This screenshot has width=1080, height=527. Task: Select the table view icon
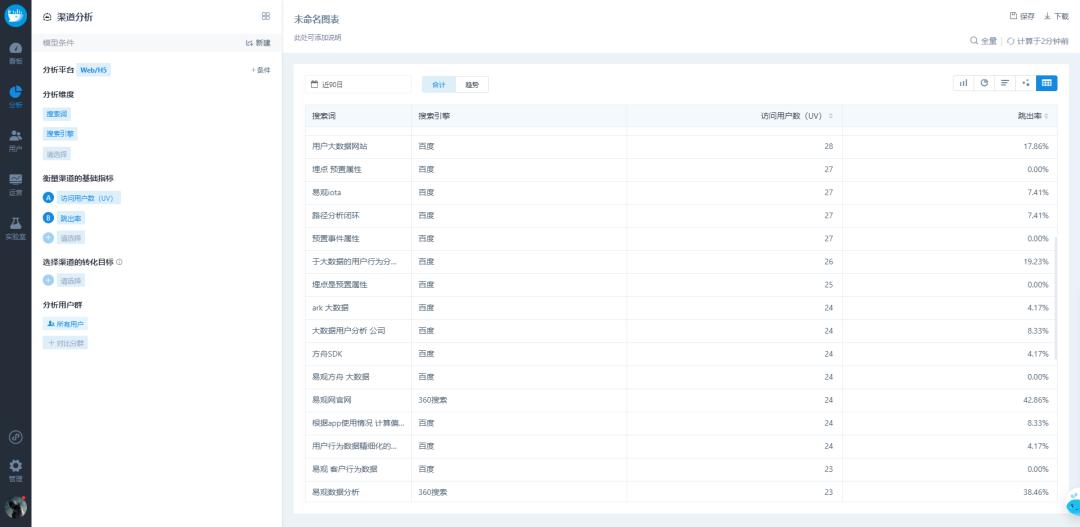click(x=1046, y=83)
